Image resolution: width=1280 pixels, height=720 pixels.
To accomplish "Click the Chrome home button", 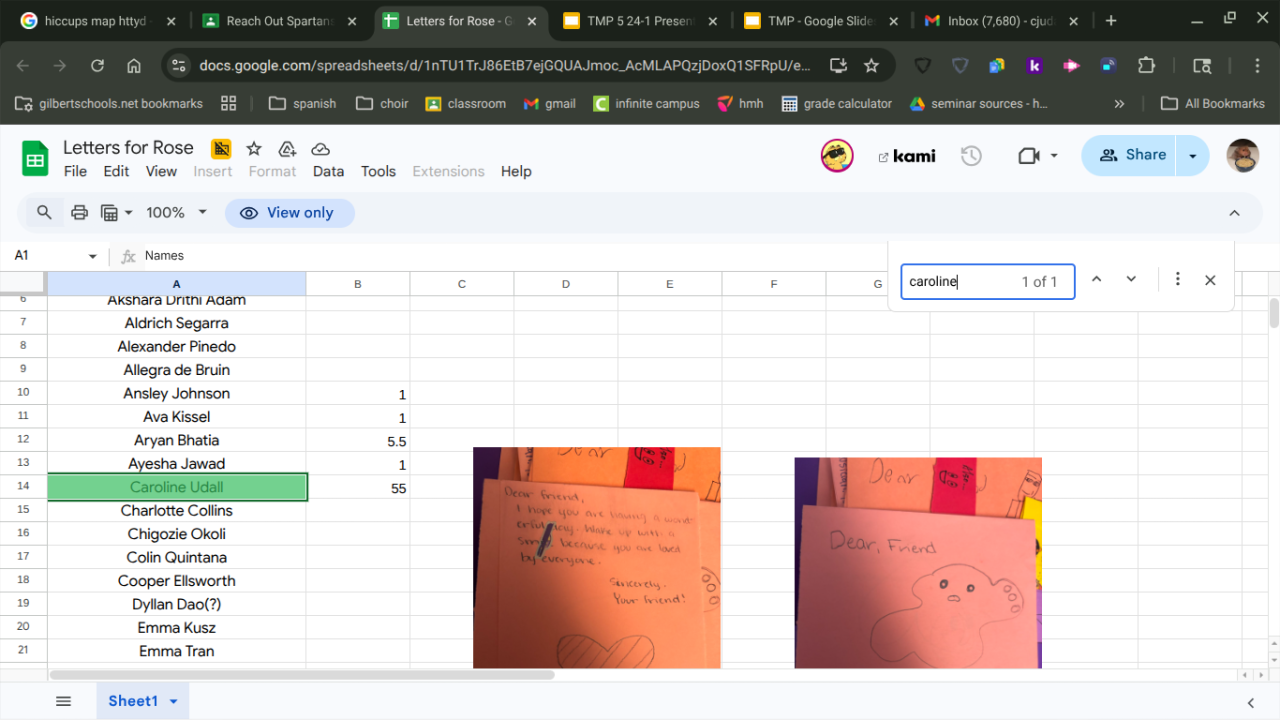I will click(134, 65).
